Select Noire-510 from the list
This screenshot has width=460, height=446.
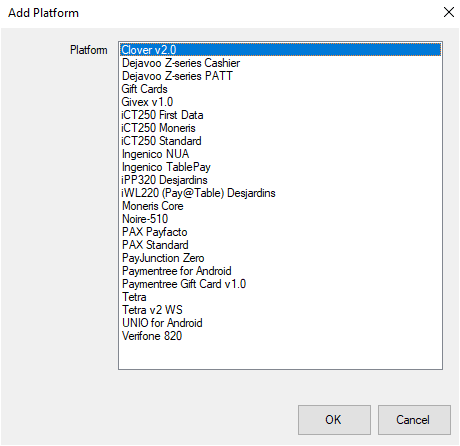pos(280,219)
